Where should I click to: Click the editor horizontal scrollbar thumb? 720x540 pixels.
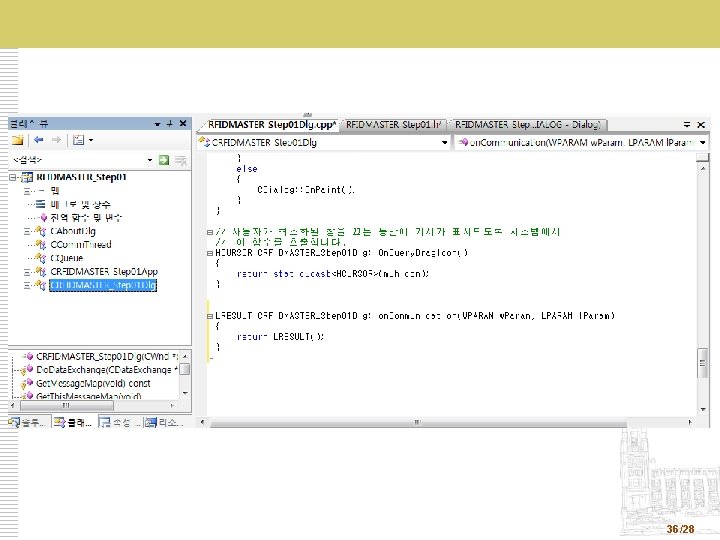(x=418, y=422)
